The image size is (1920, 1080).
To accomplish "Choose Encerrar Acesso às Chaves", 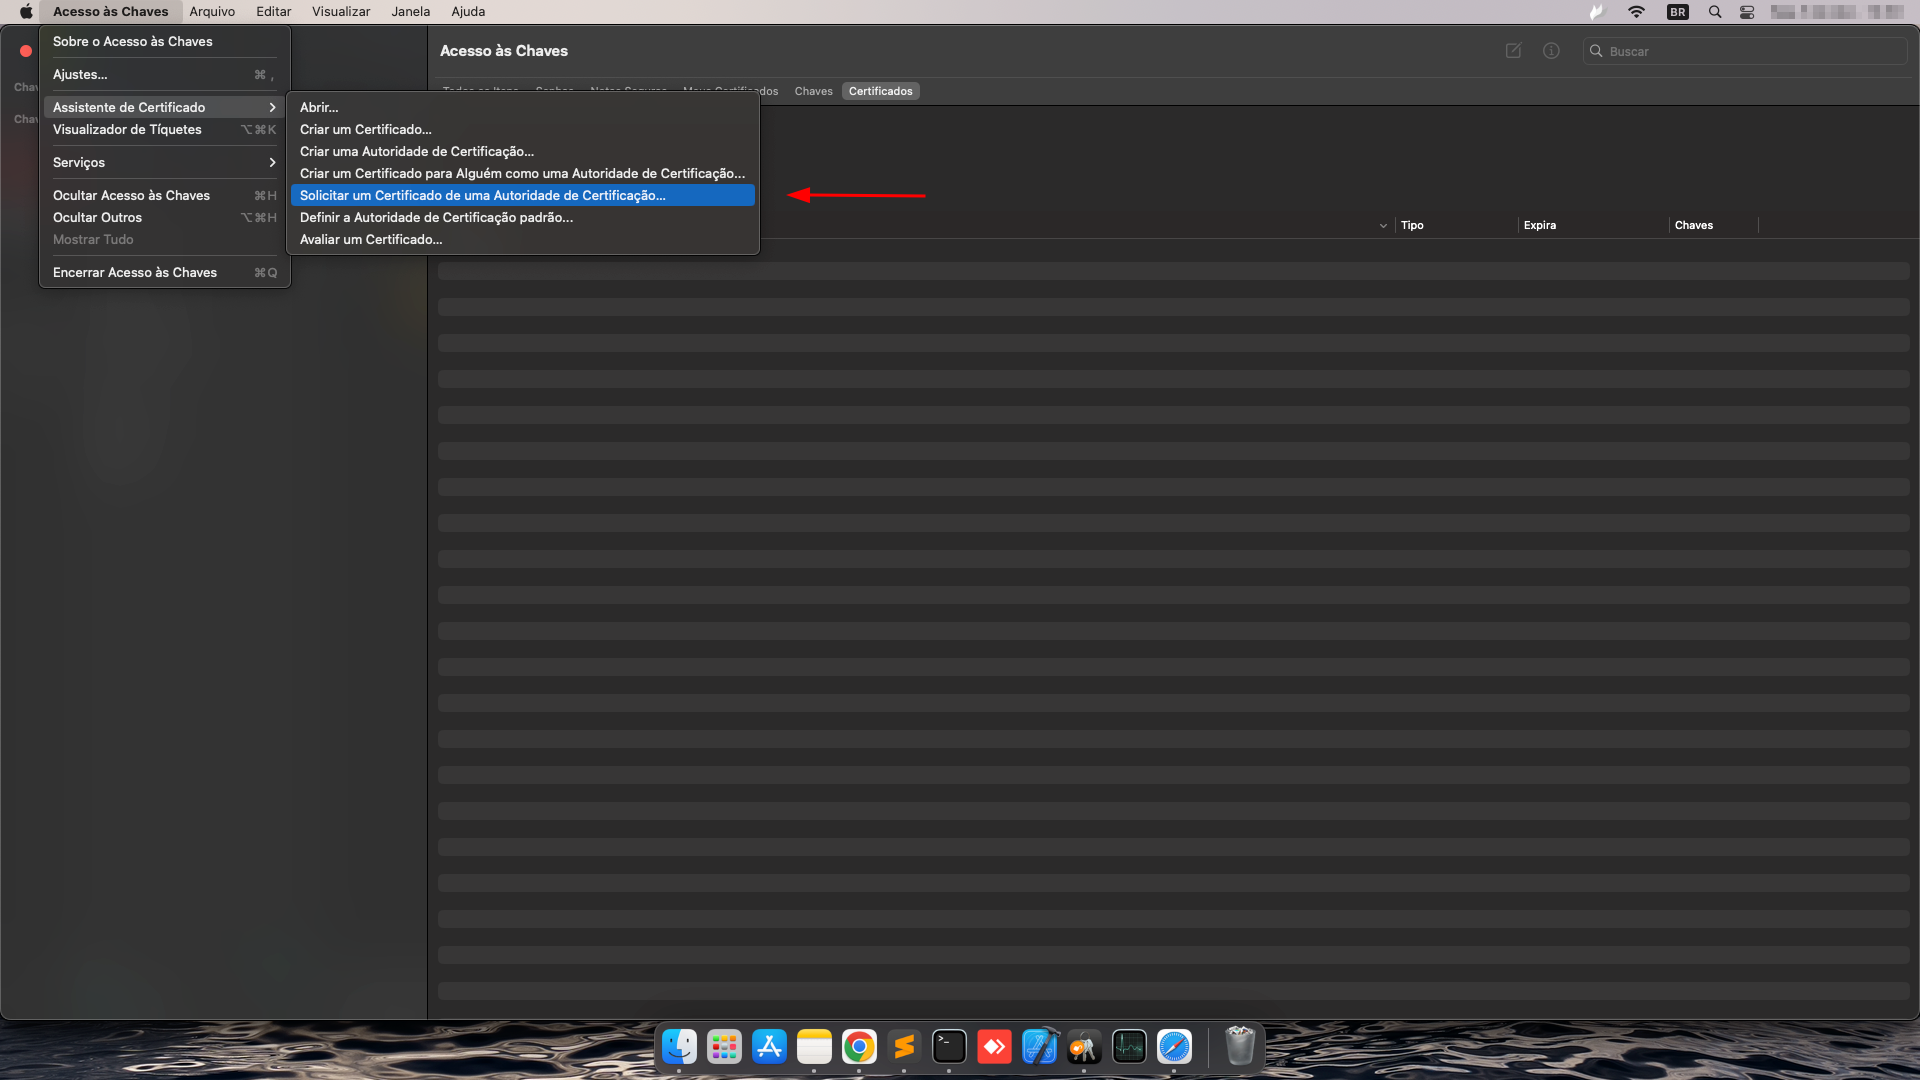I will [165, 272].
